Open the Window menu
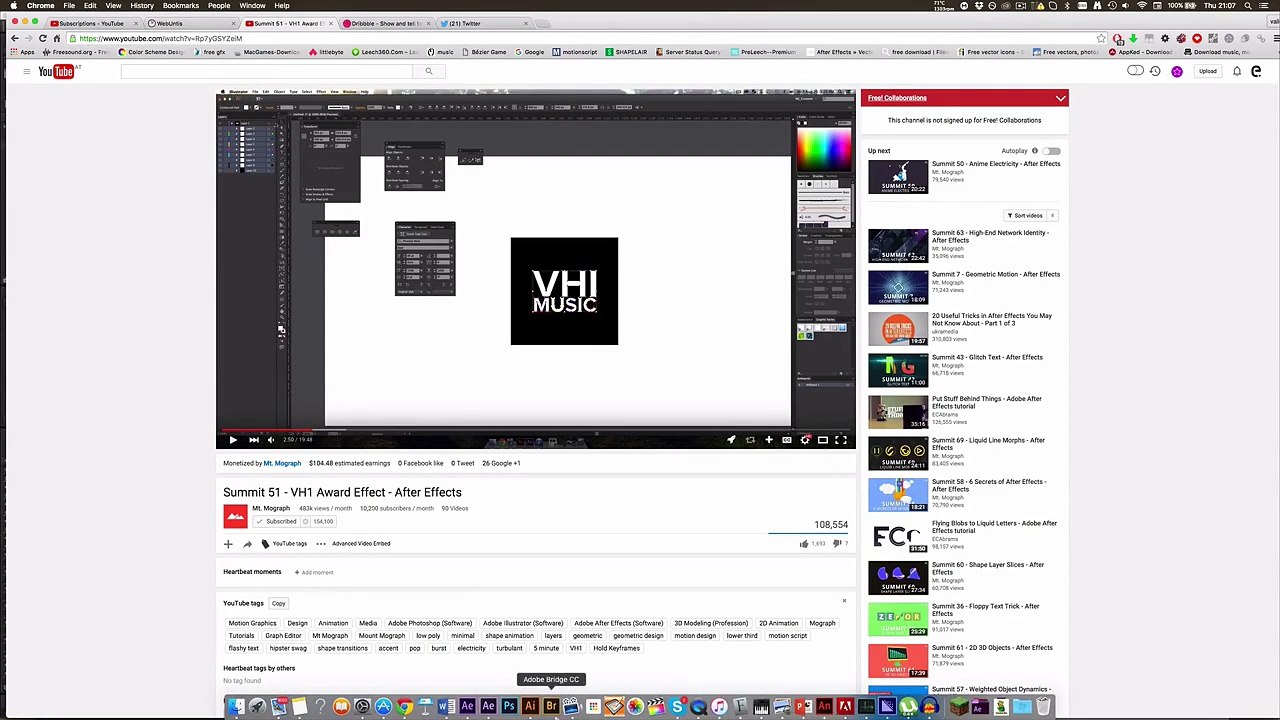 point(252,6)
